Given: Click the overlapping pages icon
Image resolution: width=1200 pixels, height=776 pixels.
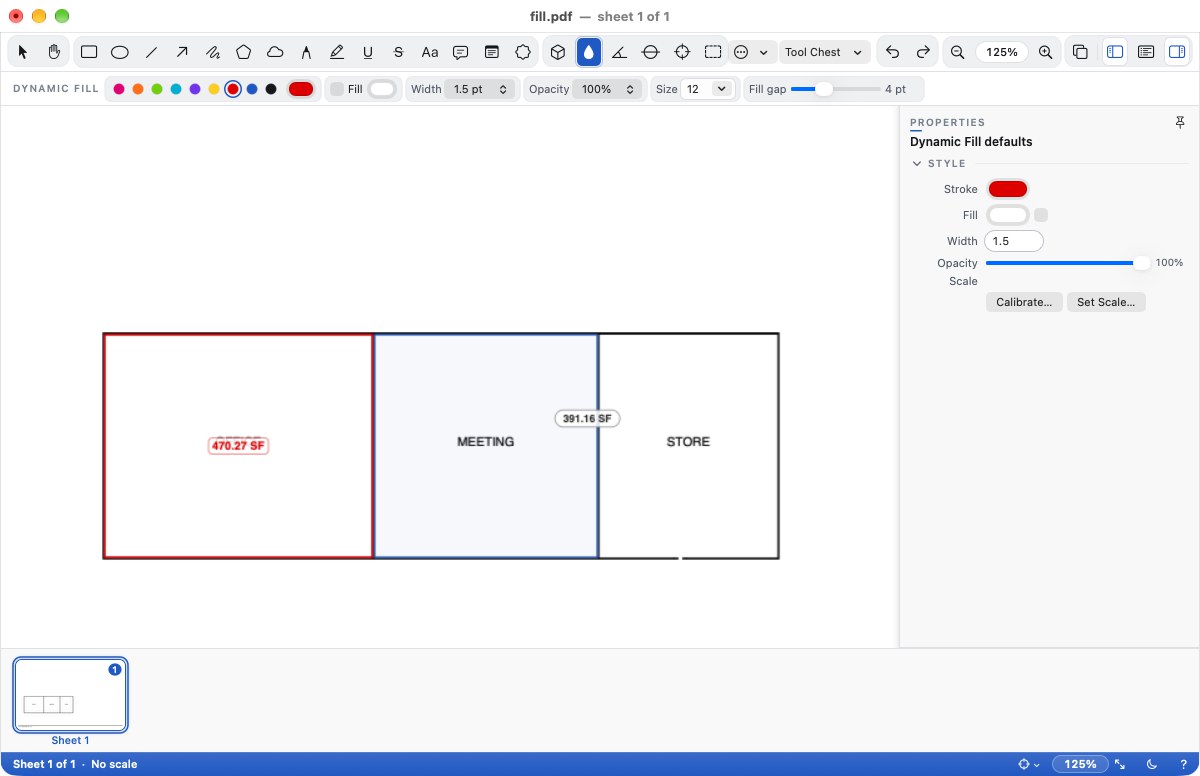Looking at the screenshot, I should pos(1080,52).
